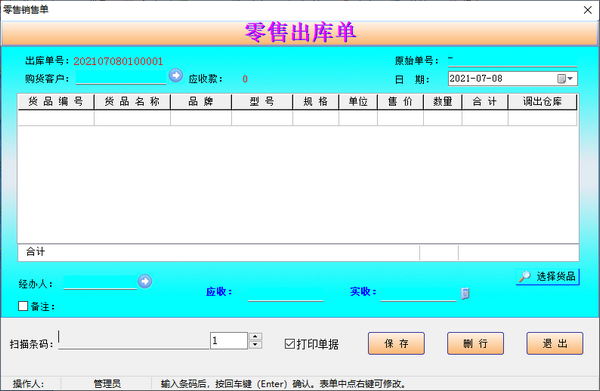The image size is (600, 391).
Task: Decrease quantity with the spinner down arrow
Action: (255, 345)
